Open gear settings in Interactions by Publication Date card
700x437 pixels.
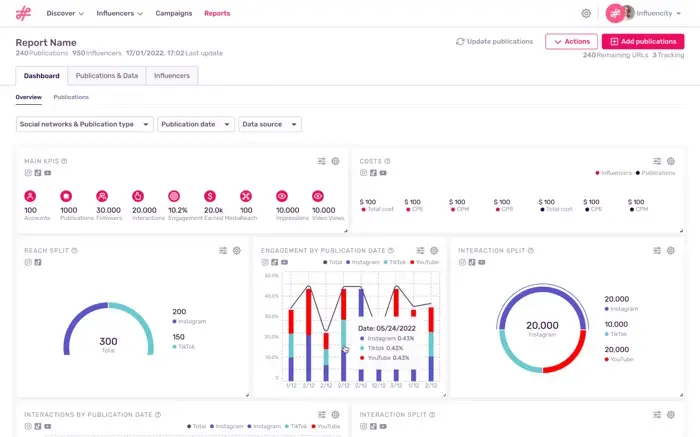pyautogui.click(x=335, y=415)
